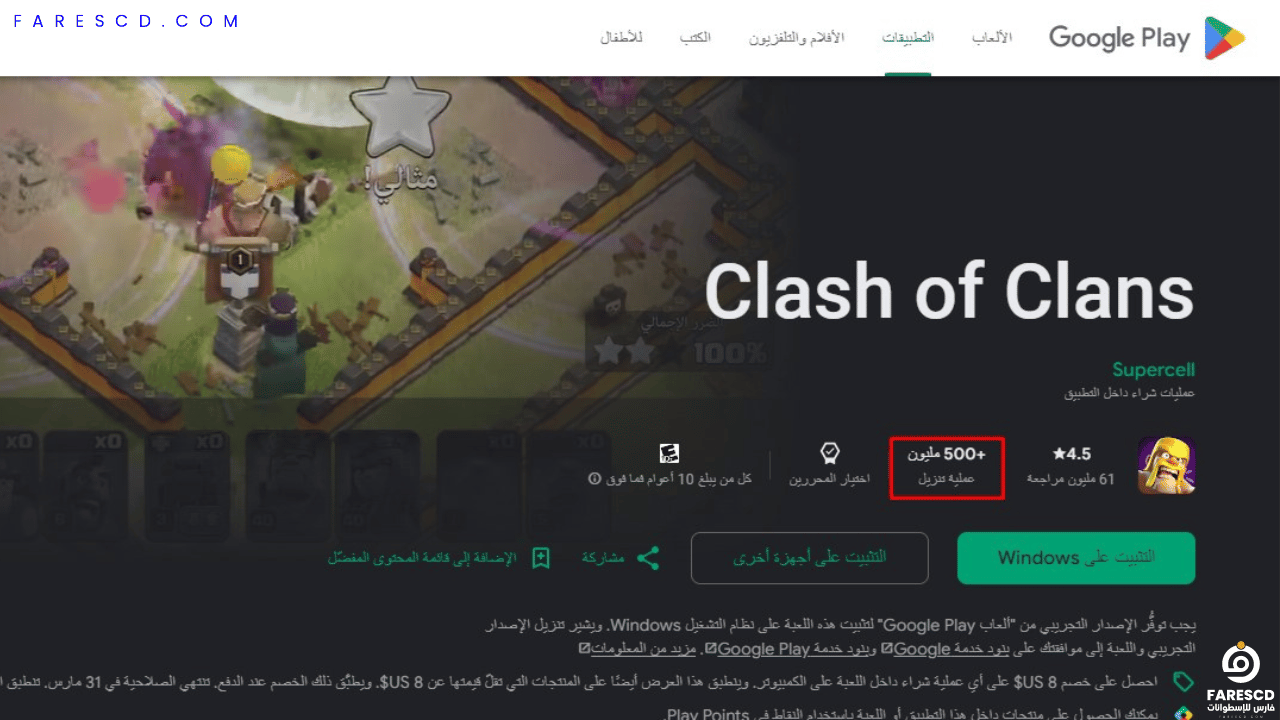Click the green discount tag icon
Viewport: 1280px width, 720px height.
1184,682
